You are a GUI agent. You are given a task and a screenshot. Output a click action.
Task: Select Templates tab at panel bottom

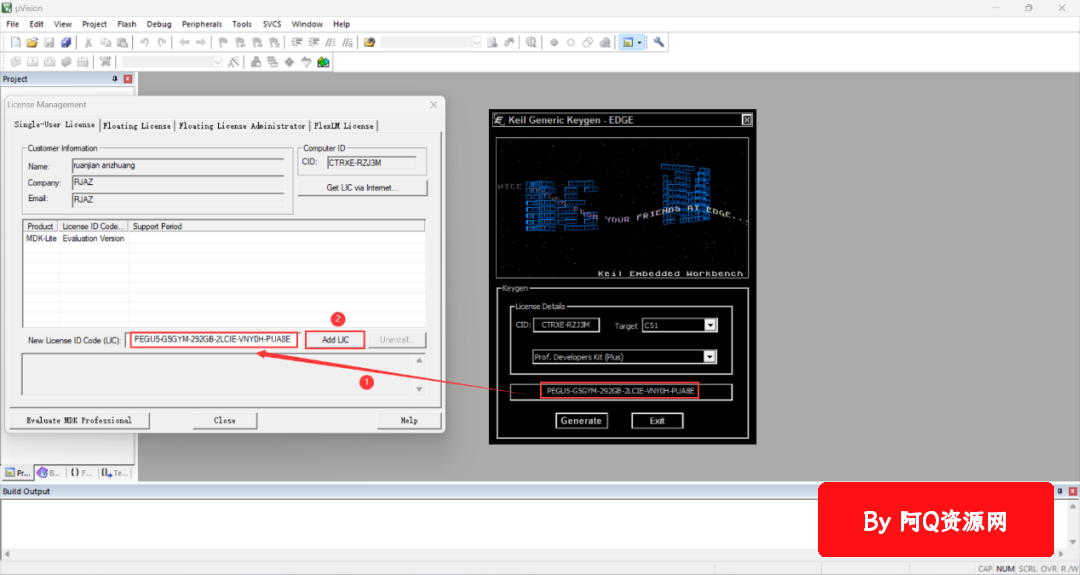click(x=114, y=473)
